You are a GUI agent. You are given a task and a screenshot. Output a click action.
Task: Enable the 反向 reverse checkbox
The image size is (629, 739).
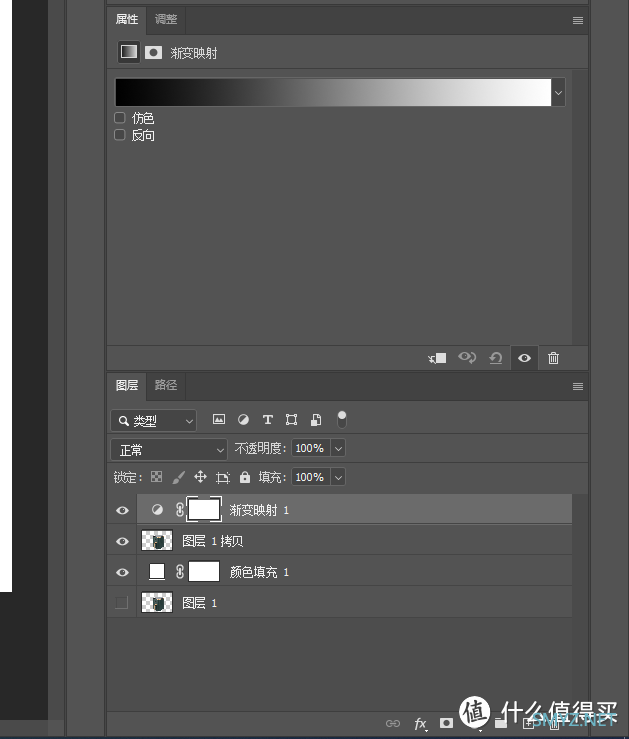pos(120,135)
